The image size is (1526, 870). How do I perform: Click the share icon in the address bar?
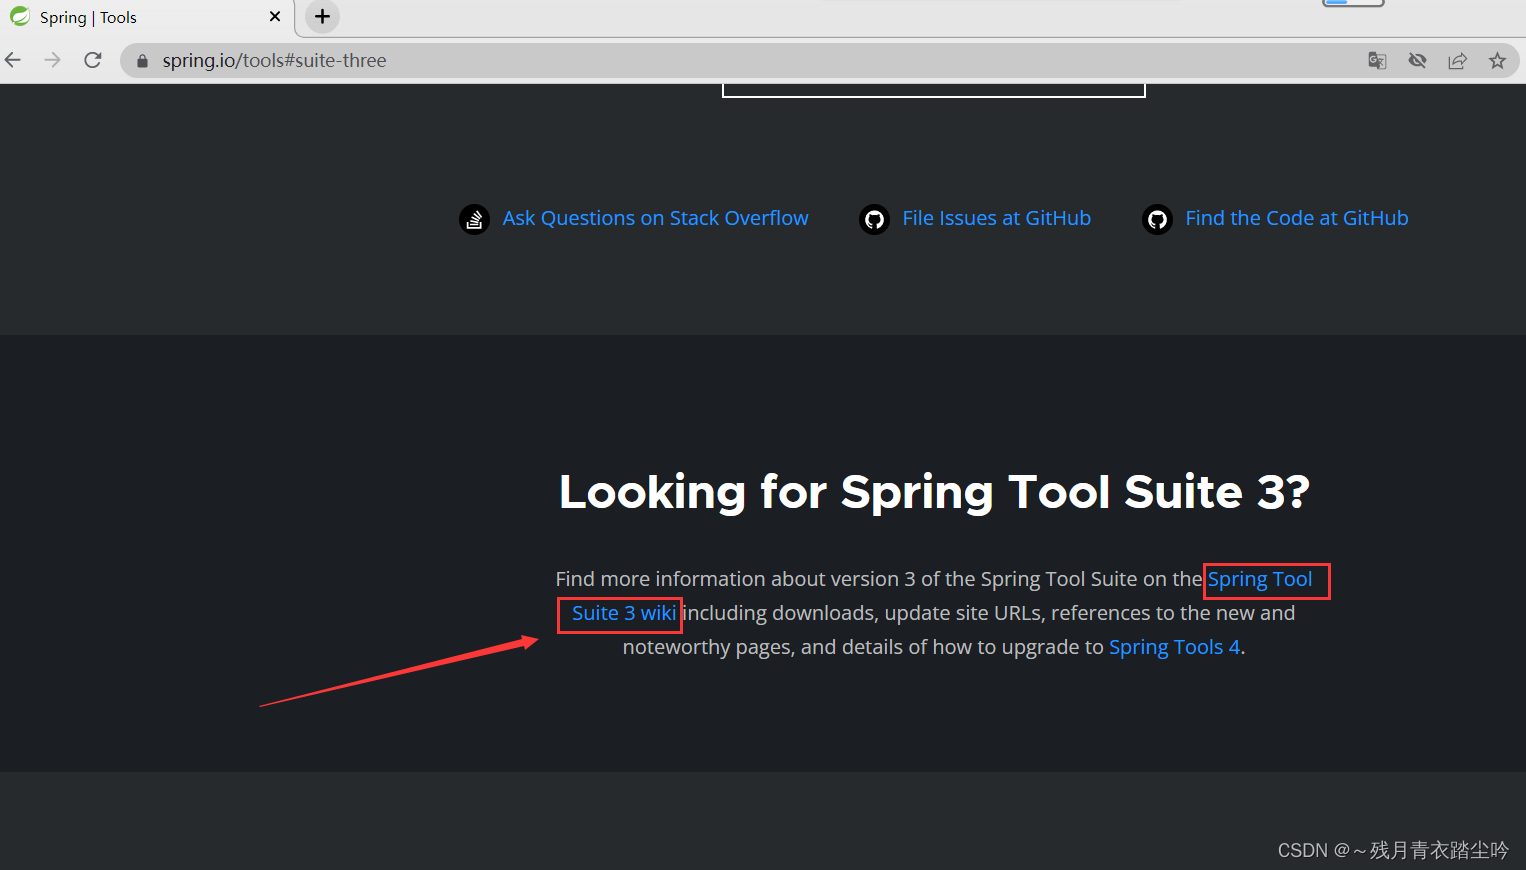[1457, 60]
